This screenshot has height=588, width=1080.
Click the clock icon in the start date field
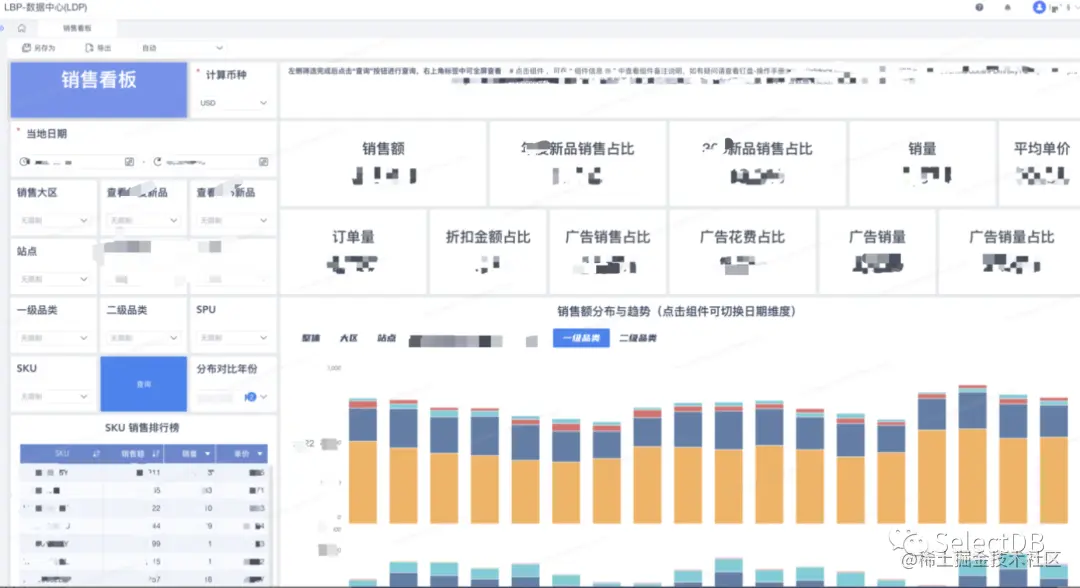25,162
